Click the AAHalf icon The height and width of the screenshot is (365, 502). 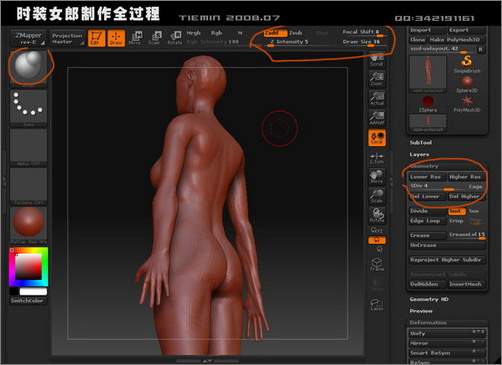[x=377, y=118]
